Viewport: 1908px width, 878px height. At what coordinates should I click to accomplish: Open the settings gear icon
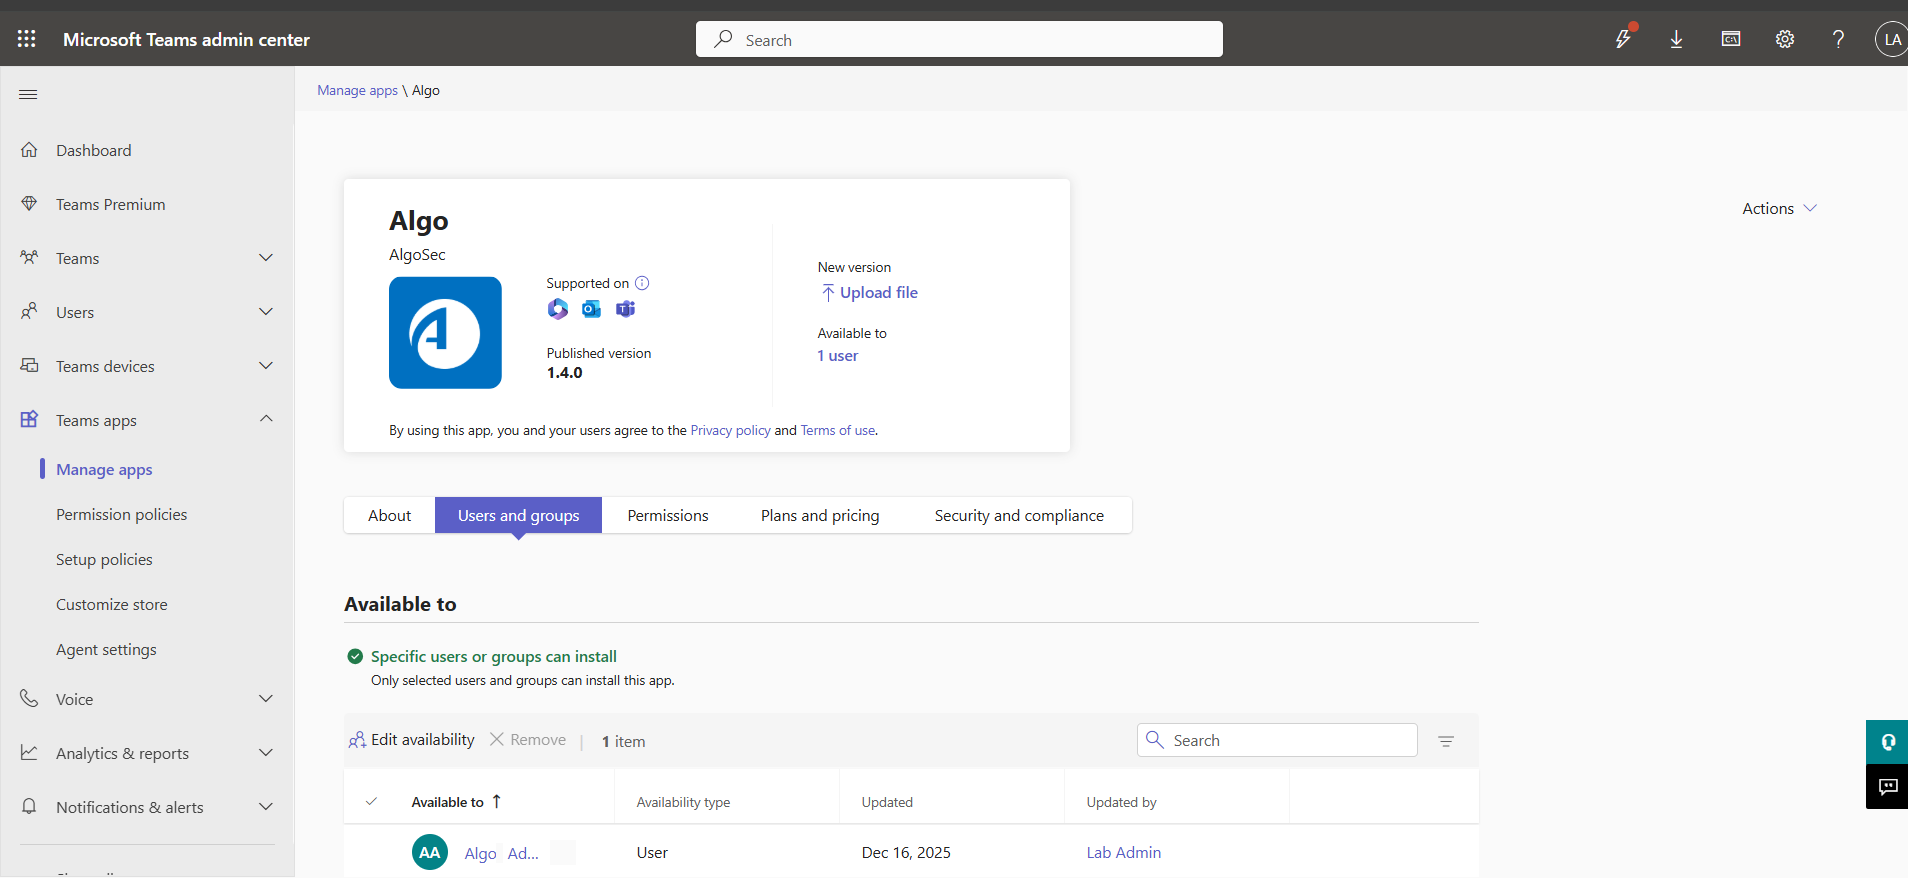pos(1784,39)
